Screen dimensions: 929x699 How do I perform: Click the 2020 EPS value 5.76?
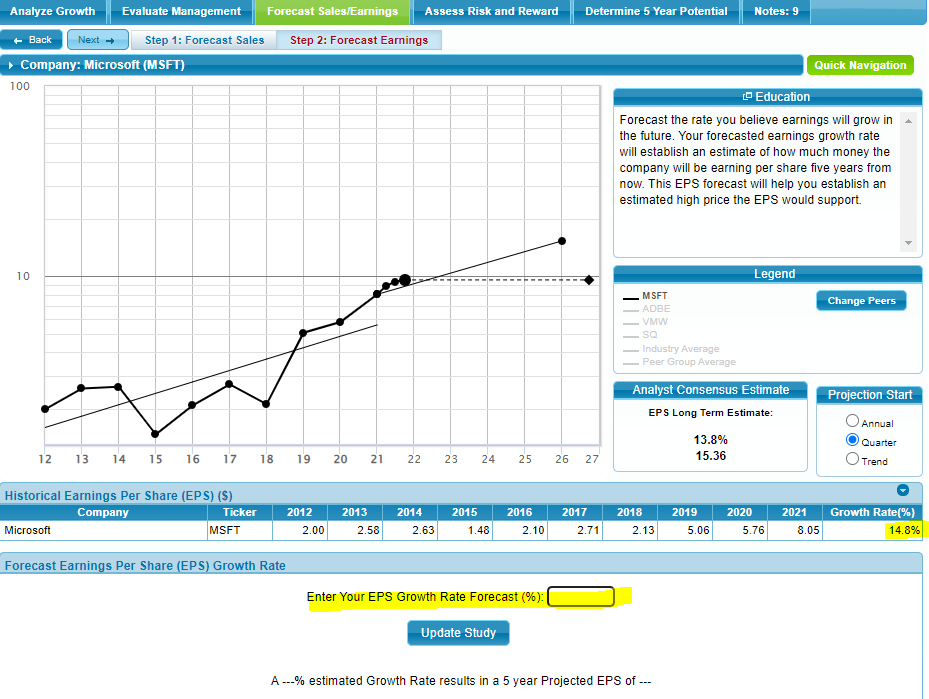point(739,530)
